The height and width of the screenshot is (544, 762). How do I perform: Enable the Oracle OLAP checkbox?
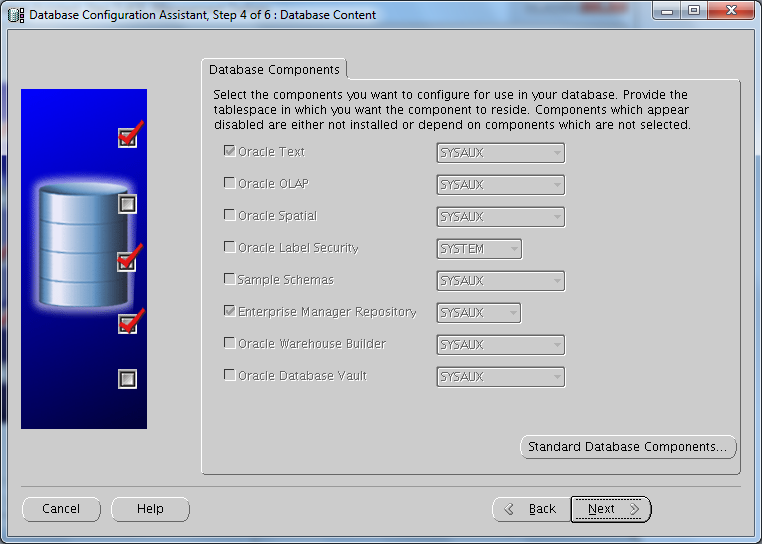tap(230, 184)
